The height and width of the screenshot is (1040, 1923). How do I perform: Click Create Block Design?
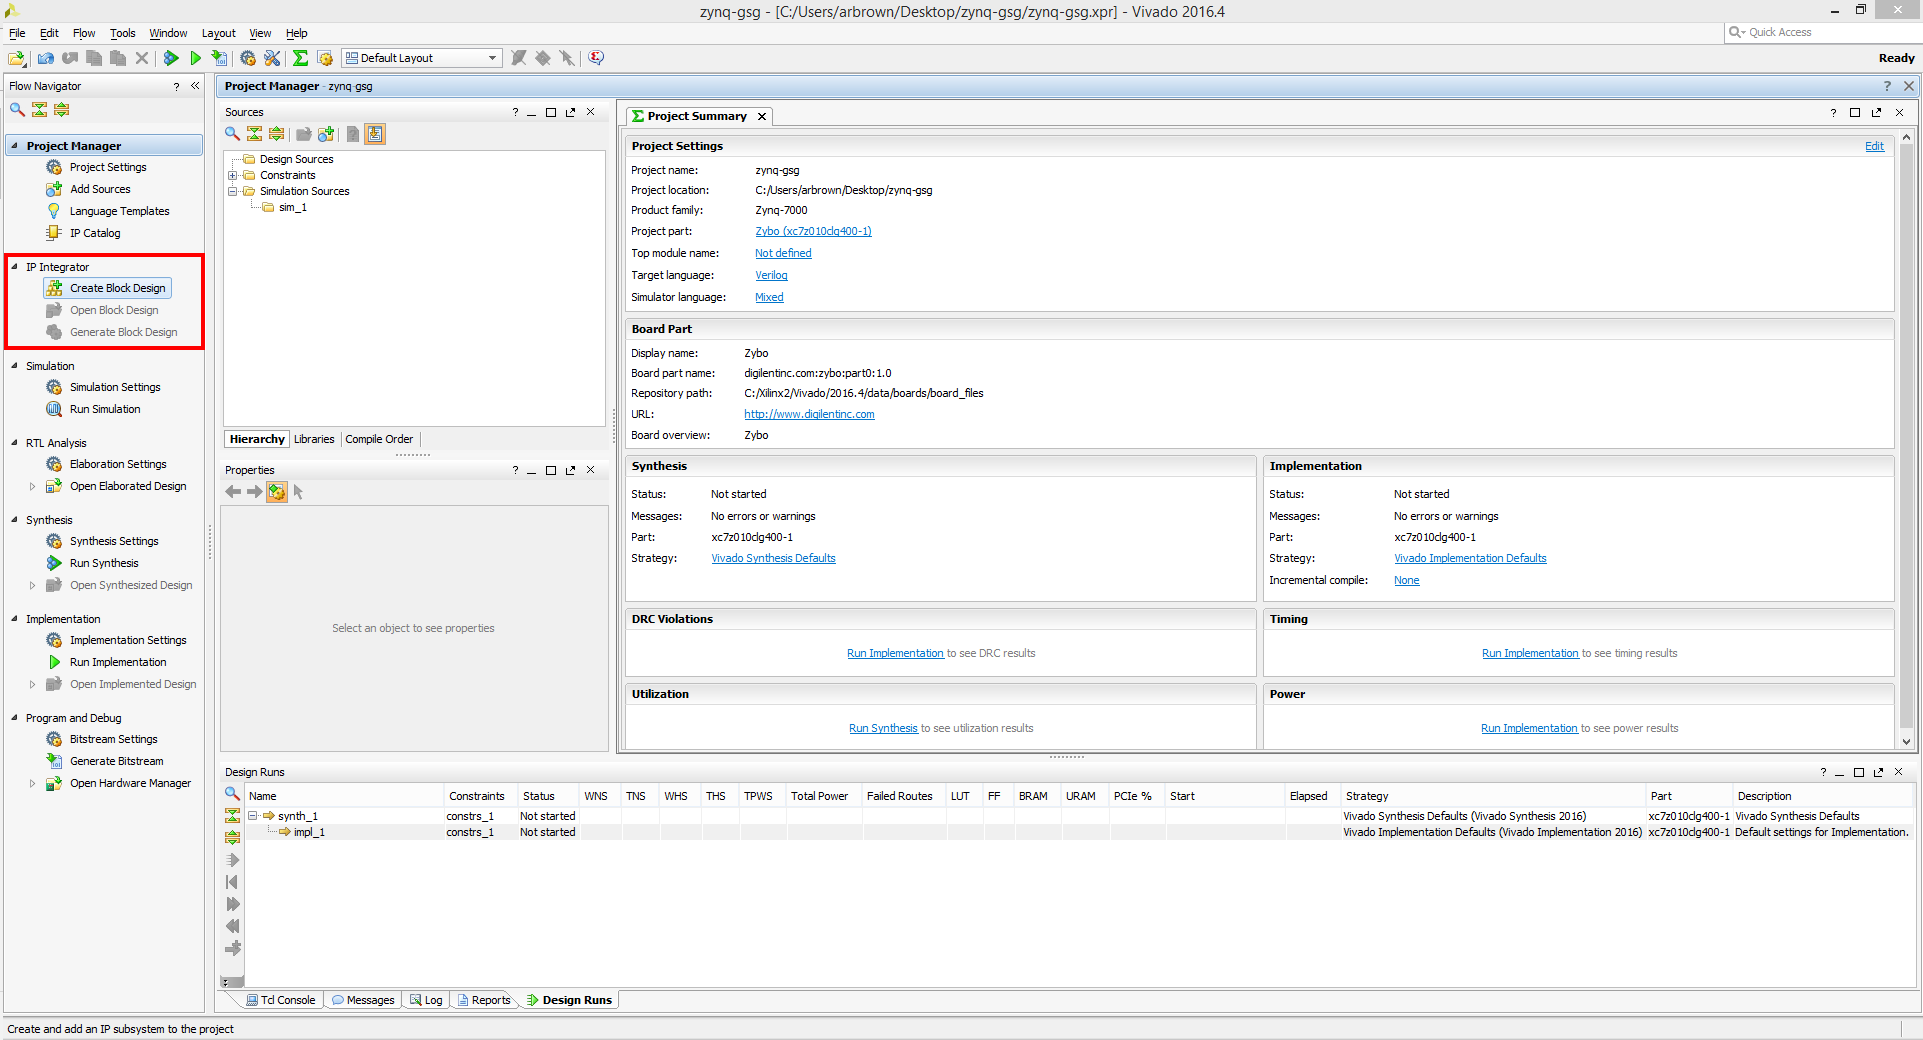[108, 288]
